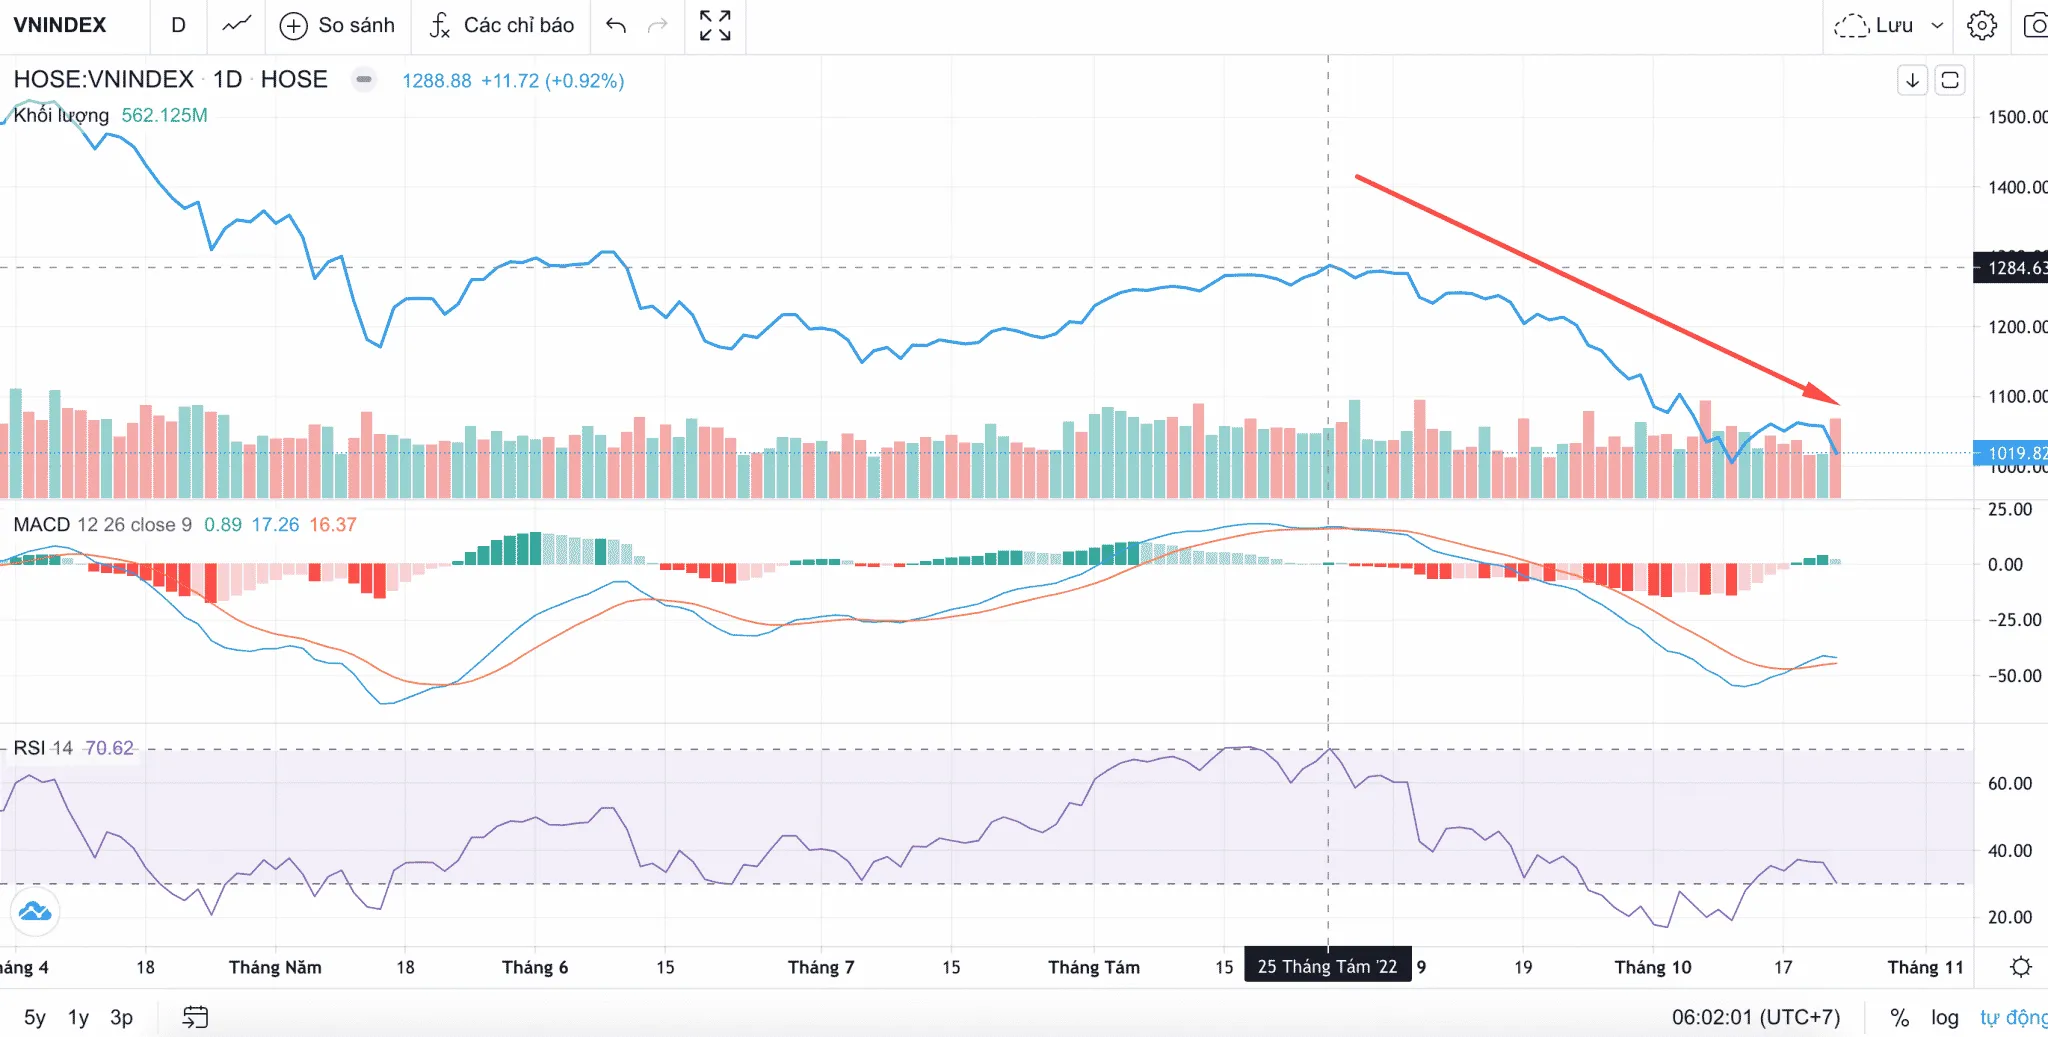This screenshot has width=2048, height=1037.
Task: Click the 1284.63 crosshair price label
Action: tap(2011, 268)
